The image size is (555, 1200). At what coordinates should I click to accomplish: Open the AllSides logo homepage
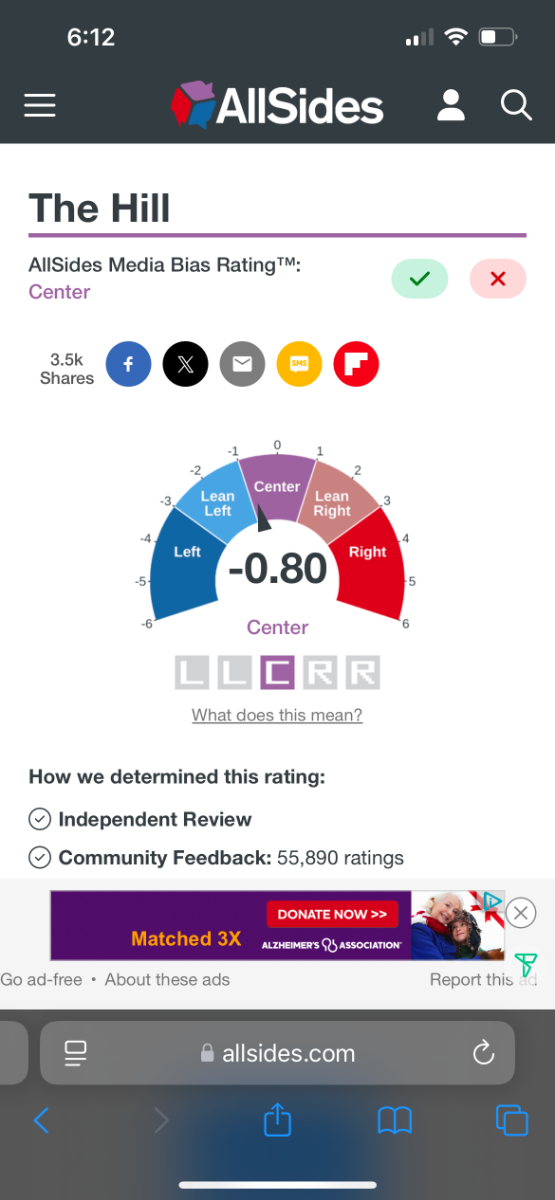(277, 105)
